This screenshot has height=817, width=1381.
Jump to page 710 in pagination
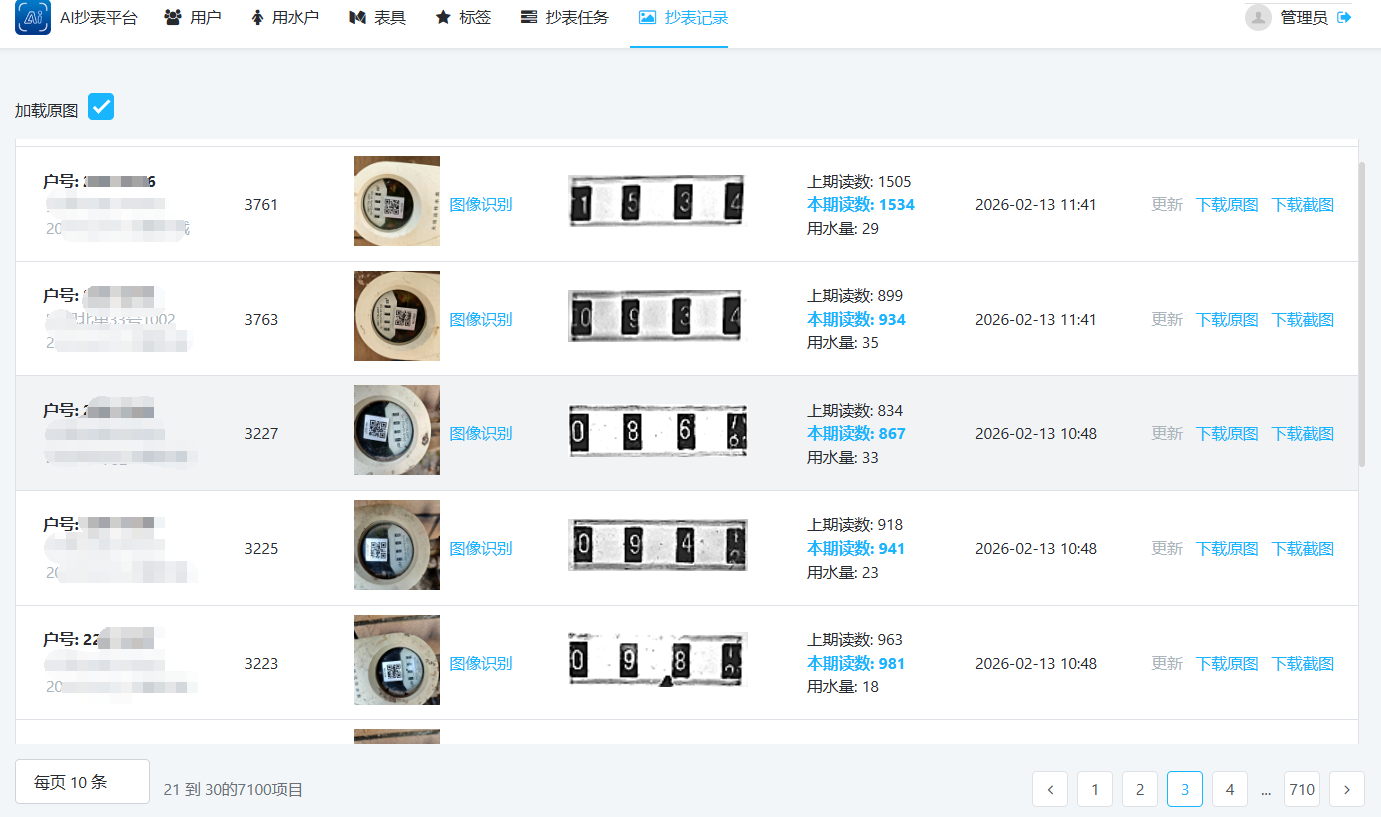(x=1301, y=789)
